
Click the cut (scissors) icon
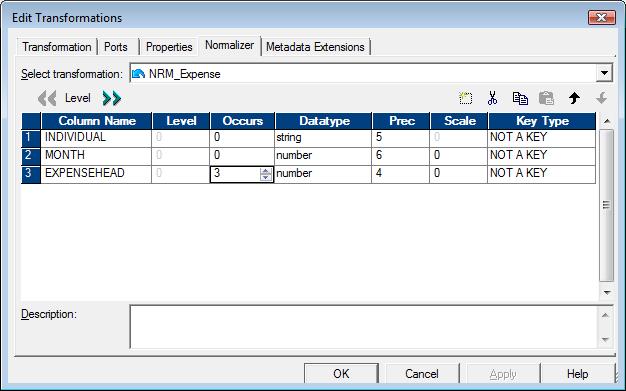pyautogui.click(x=492, y=98)
